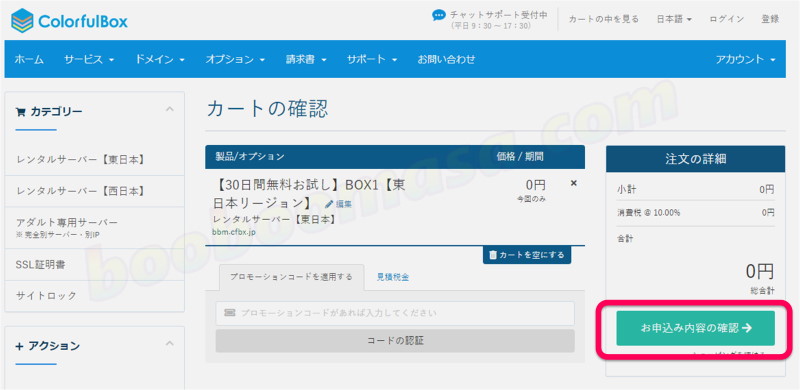
Task: Open the chat support speech-bubble icon
Action: click(x=439, y=15)
